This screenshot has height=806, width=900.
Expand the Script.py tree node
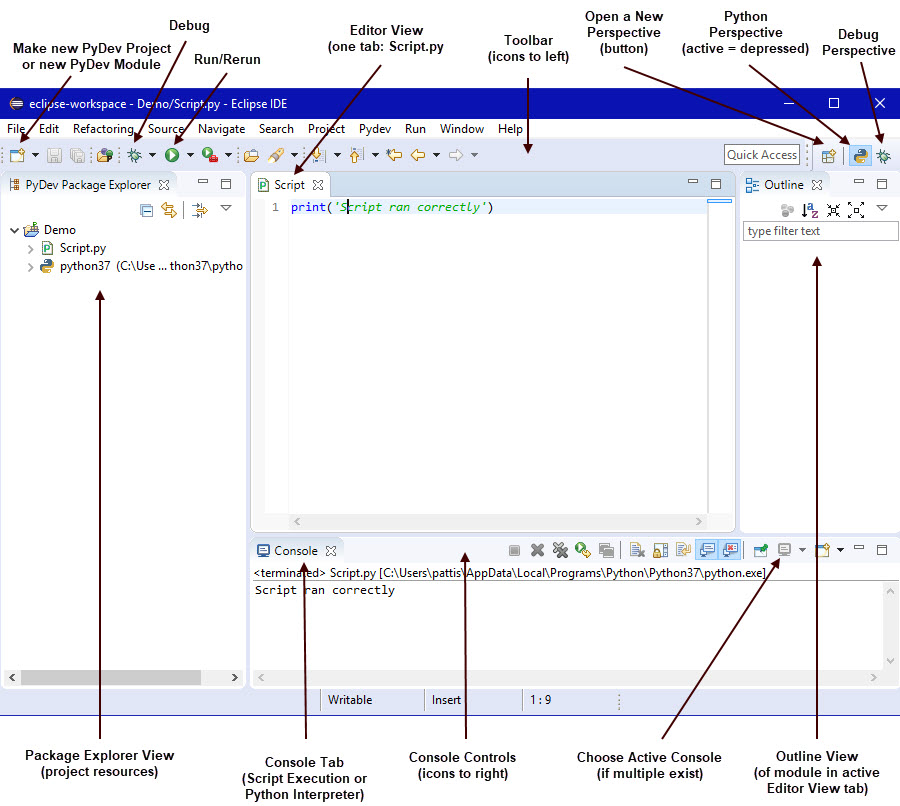(31, 248)
